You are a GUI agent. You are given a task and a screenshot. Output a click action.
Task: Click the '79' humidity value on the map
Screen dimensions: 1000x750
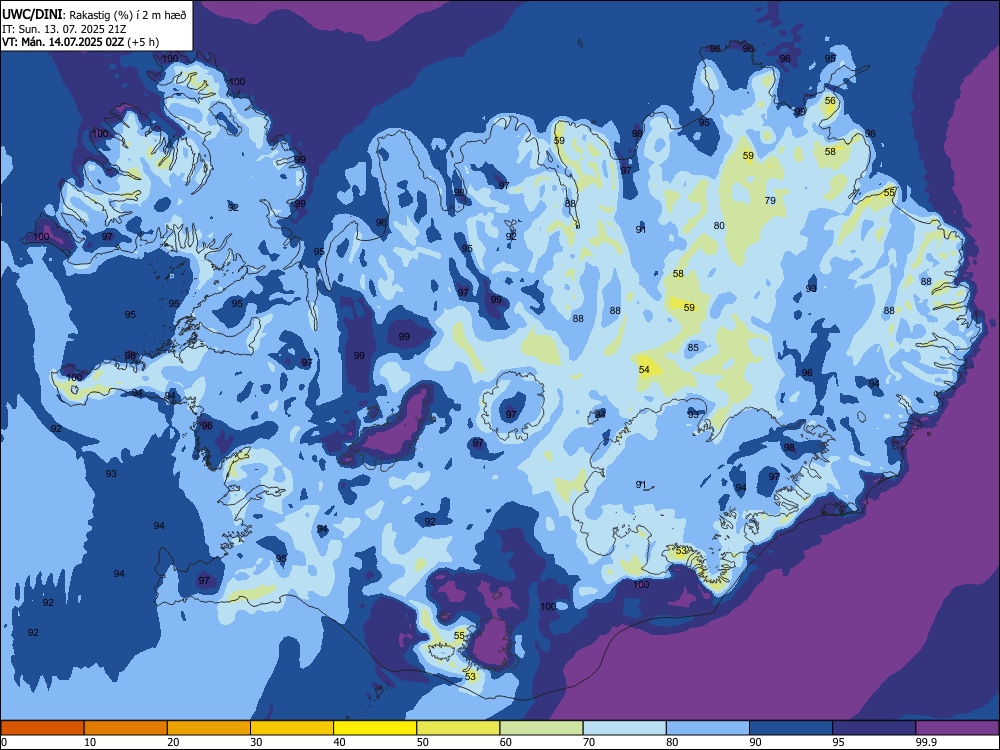coord(770,200)
